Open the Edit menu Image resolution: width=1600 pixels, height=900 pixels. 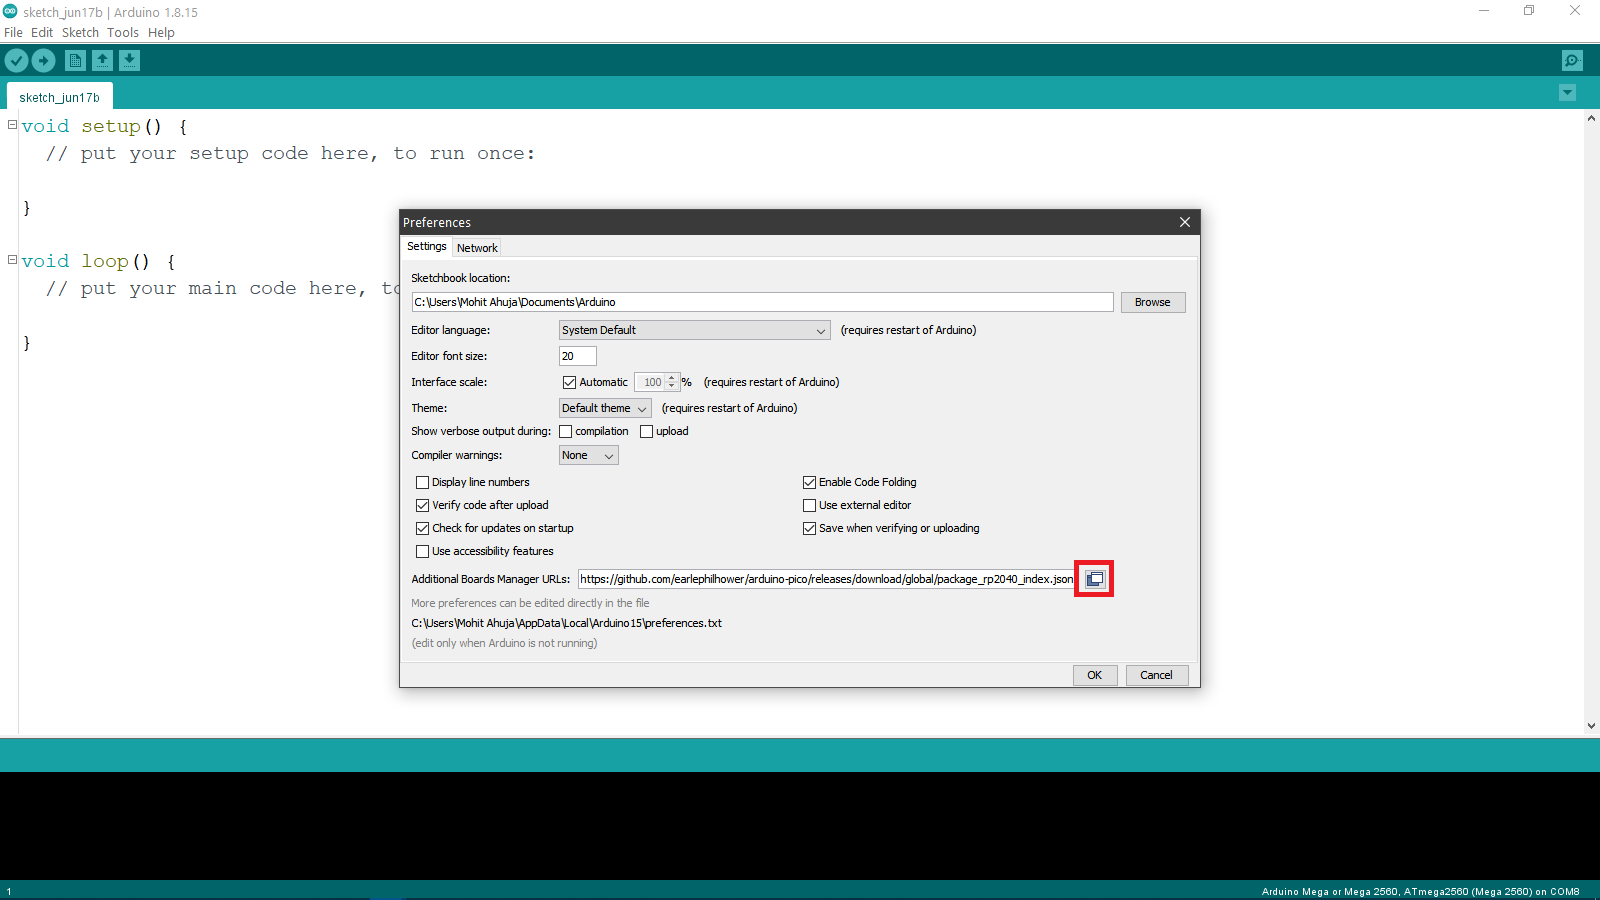pos(42,32)
